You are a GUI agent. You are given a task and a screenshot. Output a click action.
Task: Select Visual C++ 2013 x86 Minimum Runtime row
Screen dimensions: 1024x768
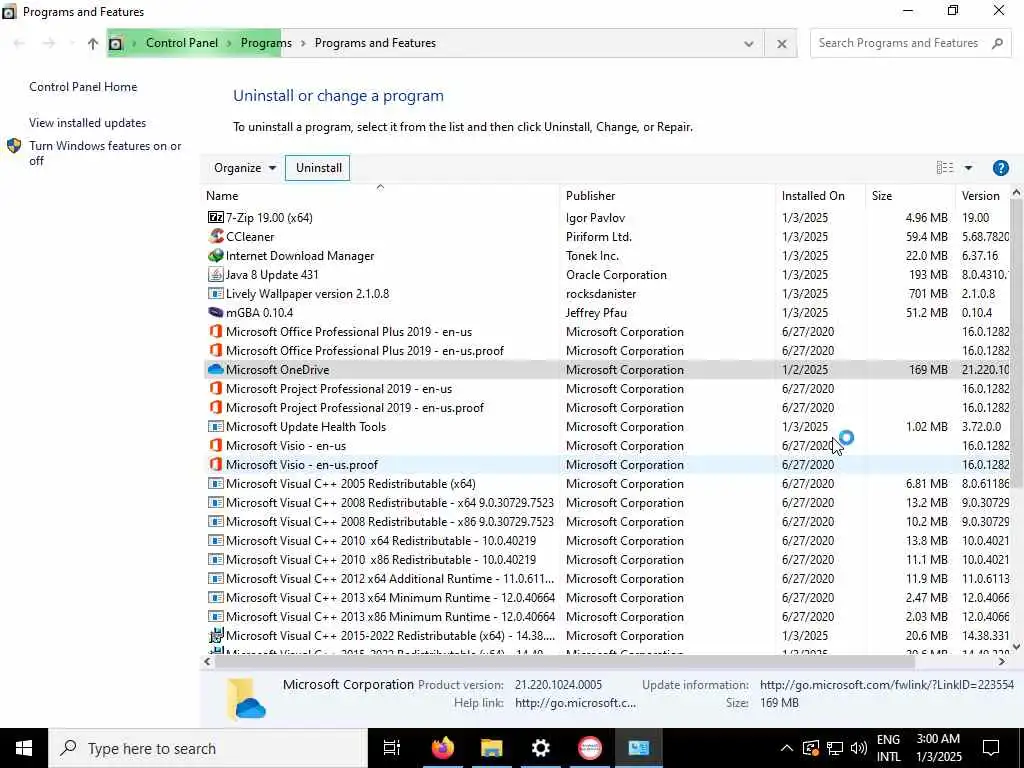click(607, 616)
